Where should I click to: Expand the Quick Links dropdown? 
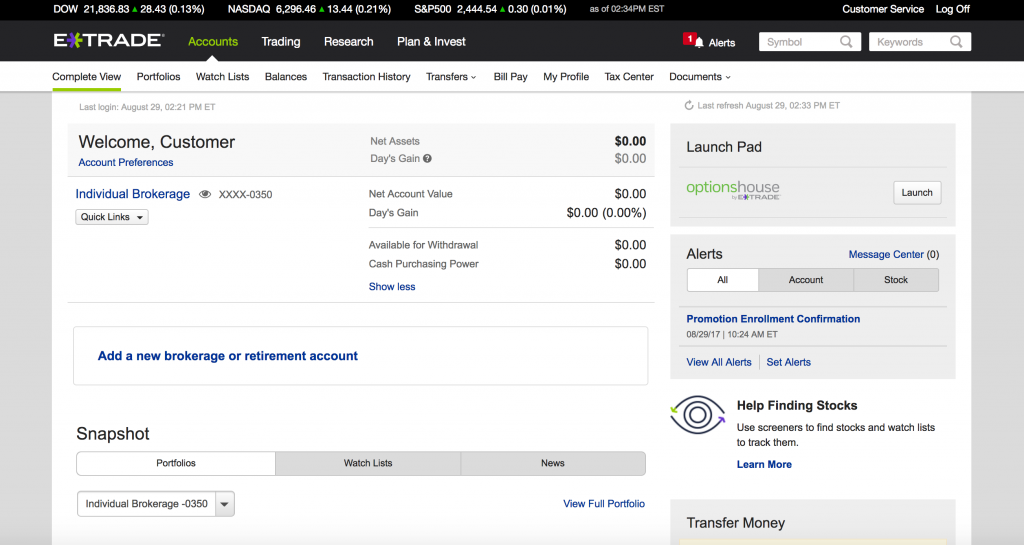point(112,217)
